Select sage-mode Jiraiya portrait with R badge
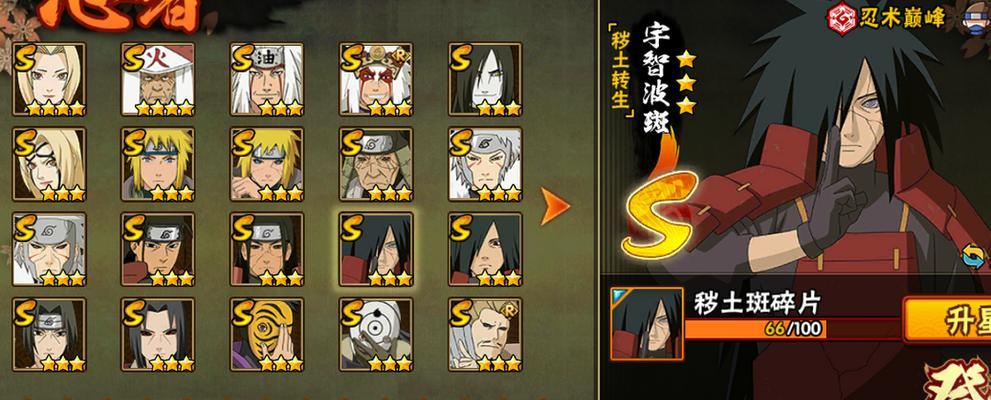The image size is (991, 400). [x=376, y=80]
